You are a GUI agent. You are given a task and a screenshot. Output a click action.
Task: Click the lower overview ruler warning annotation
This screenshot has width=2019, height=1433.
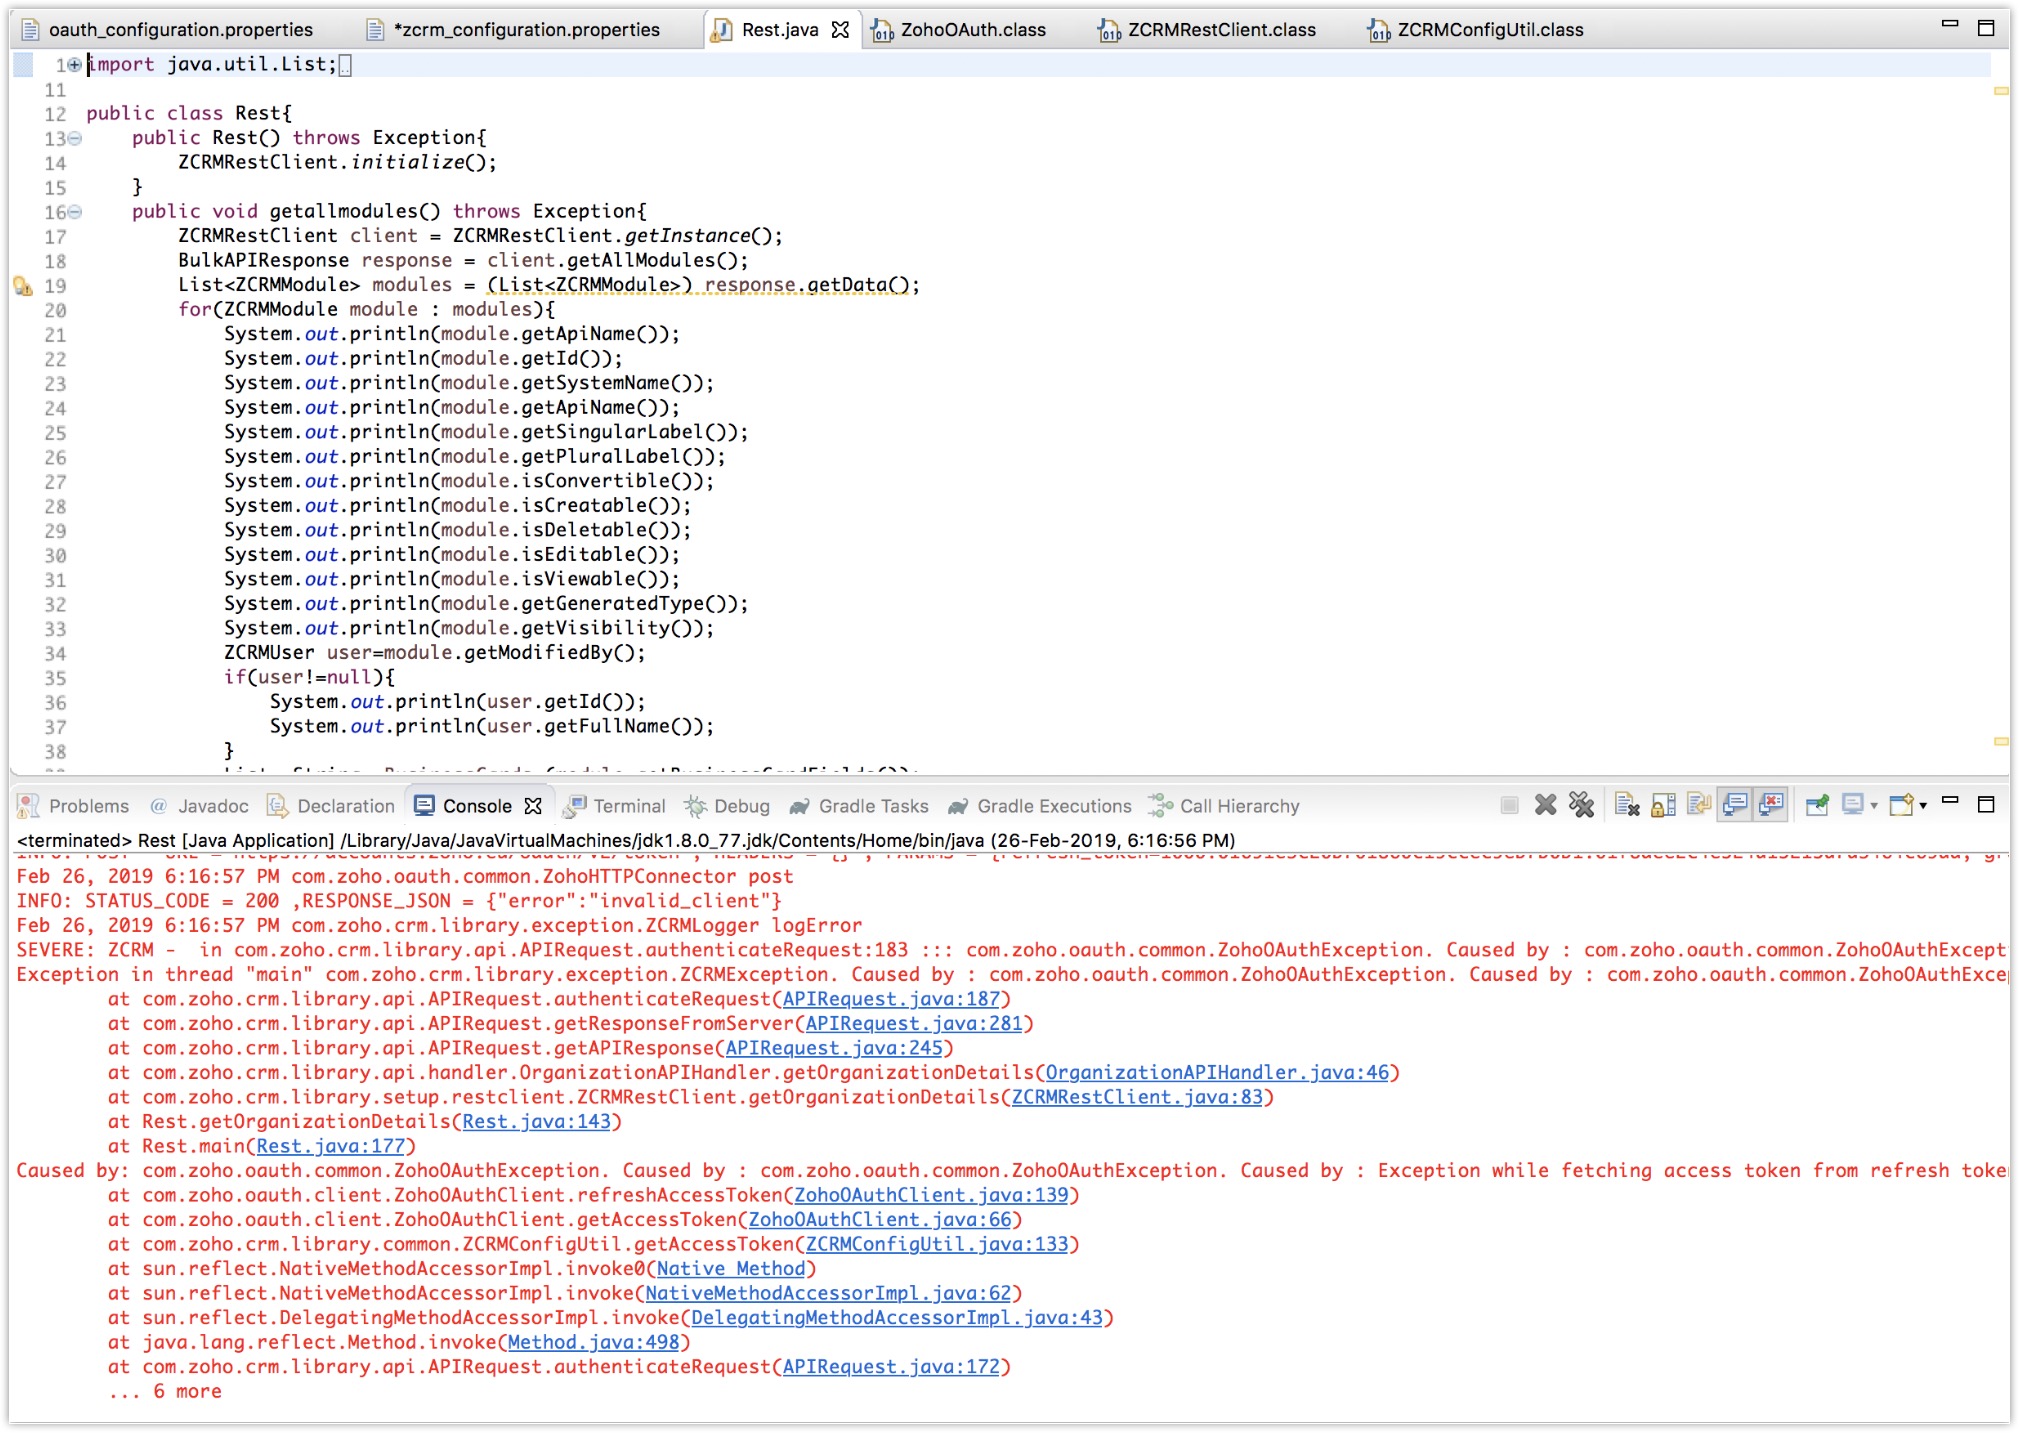click(2001, 742)
